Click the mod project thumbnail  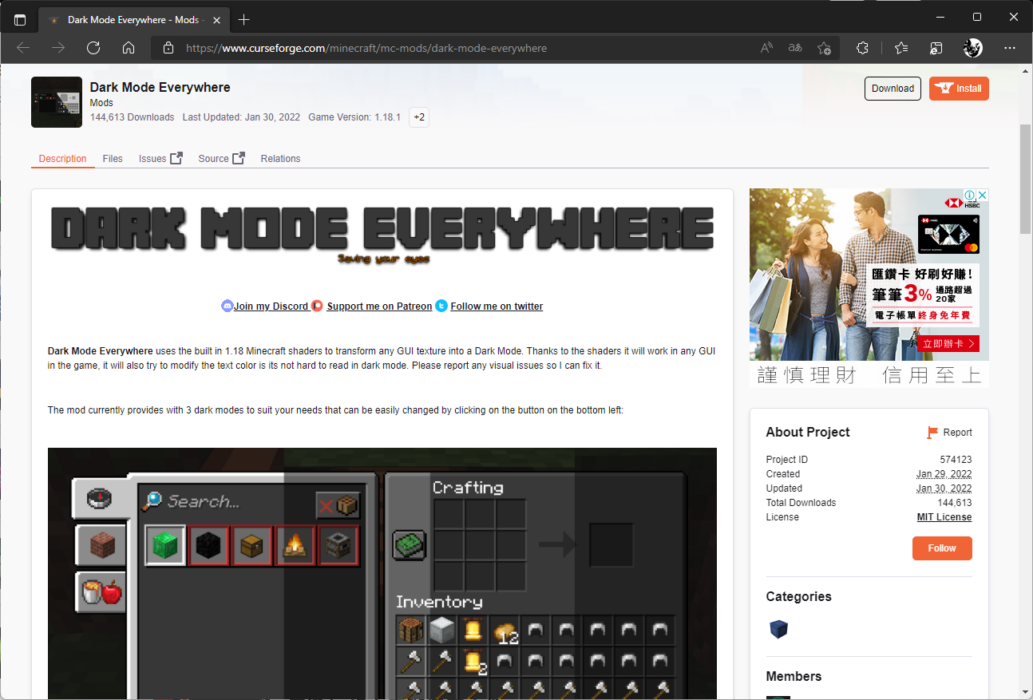57,102
